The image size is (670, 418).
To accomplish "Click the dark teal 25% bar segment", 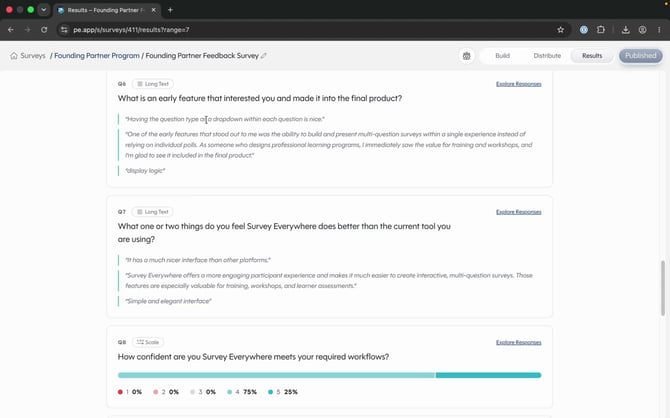I will click(x=488, y=375).
